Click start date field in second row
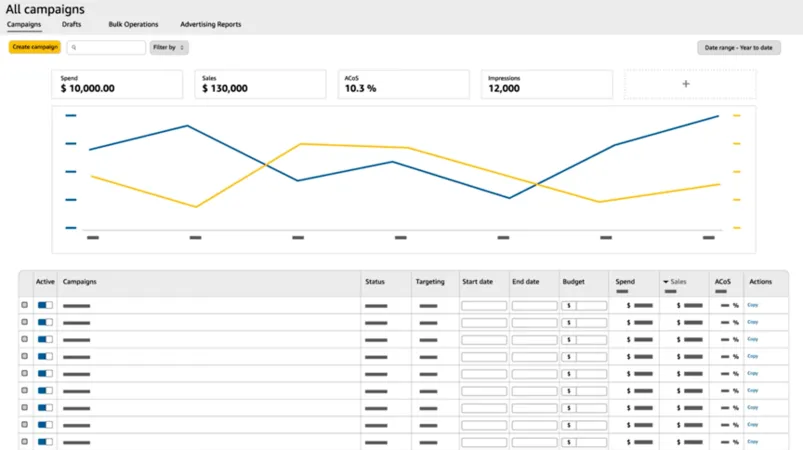 tap(484, 323)
